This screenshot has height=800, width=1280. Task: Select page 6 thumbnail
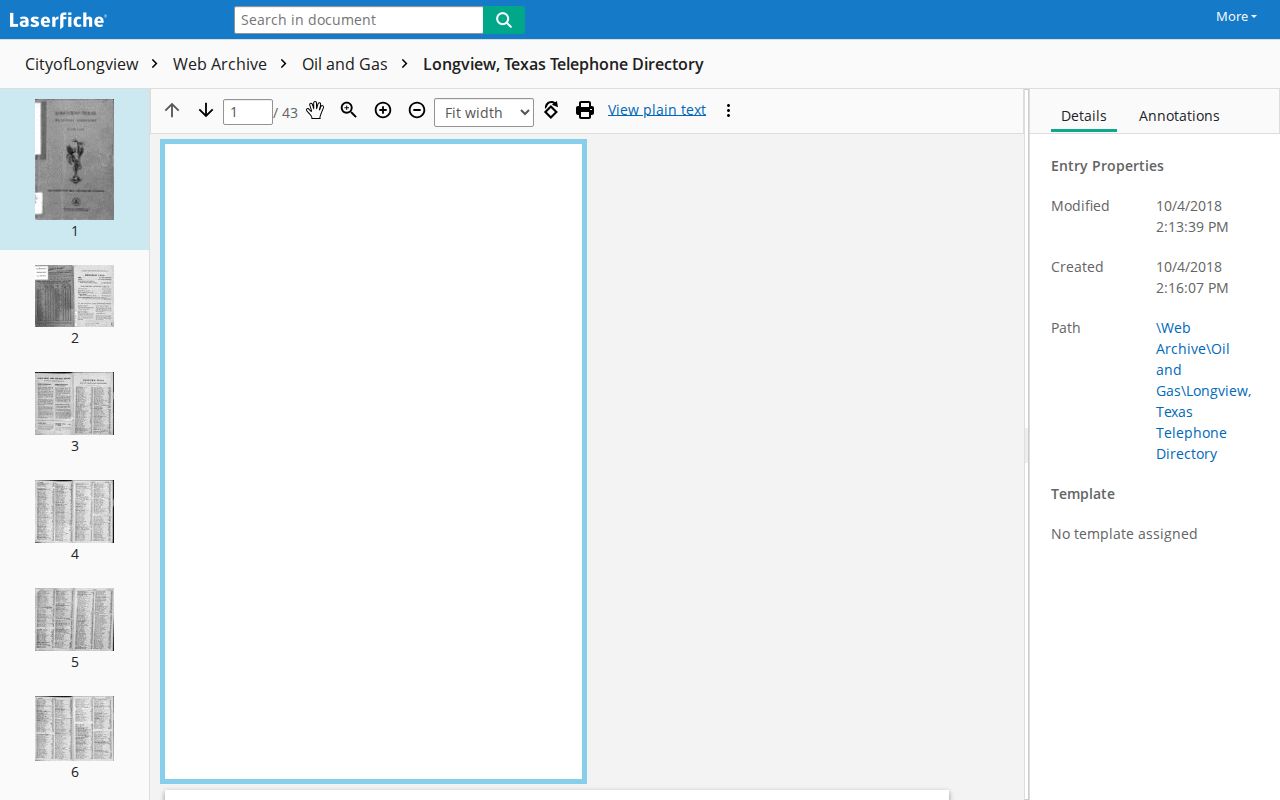click(x=74, y=729)
